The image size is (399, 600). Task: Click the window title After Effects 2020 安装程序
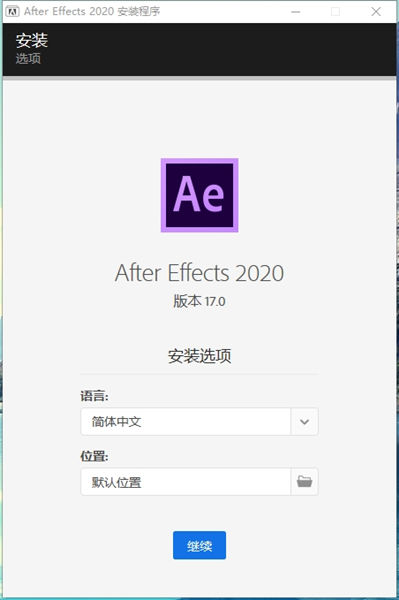click(x=92, y=11)
